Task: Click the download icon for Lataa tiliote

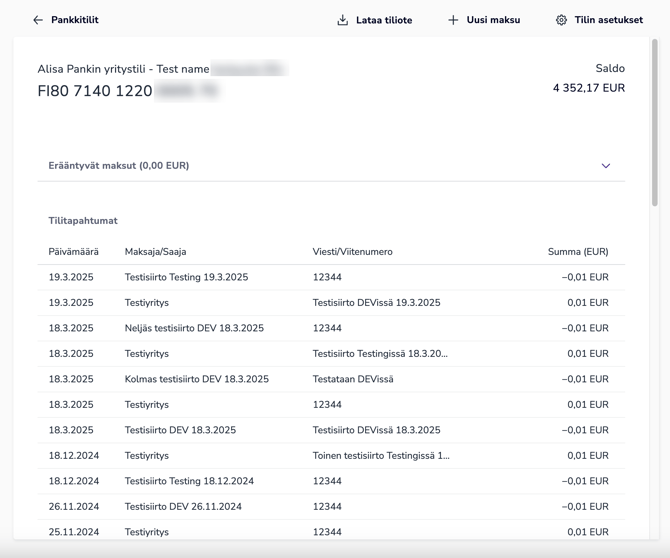Action: [x=343, y=20]
